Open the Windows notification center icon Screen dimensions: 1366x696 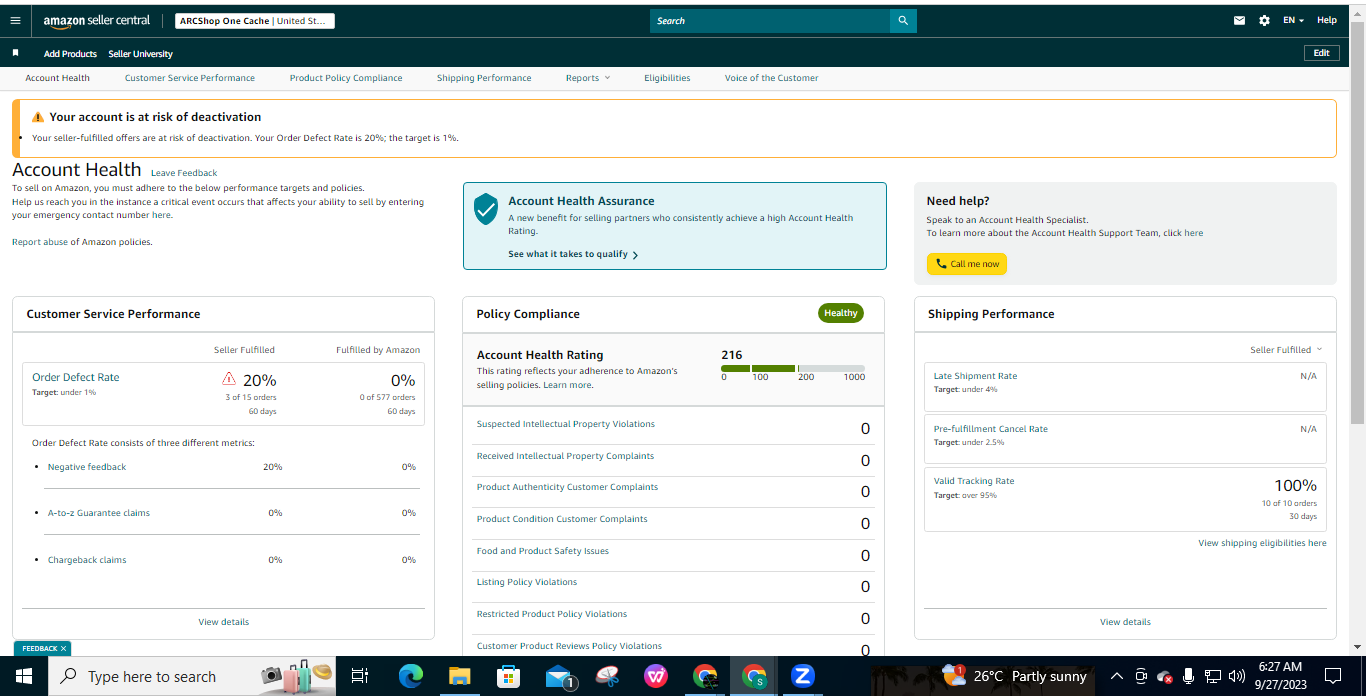[x=1332, y=676]
